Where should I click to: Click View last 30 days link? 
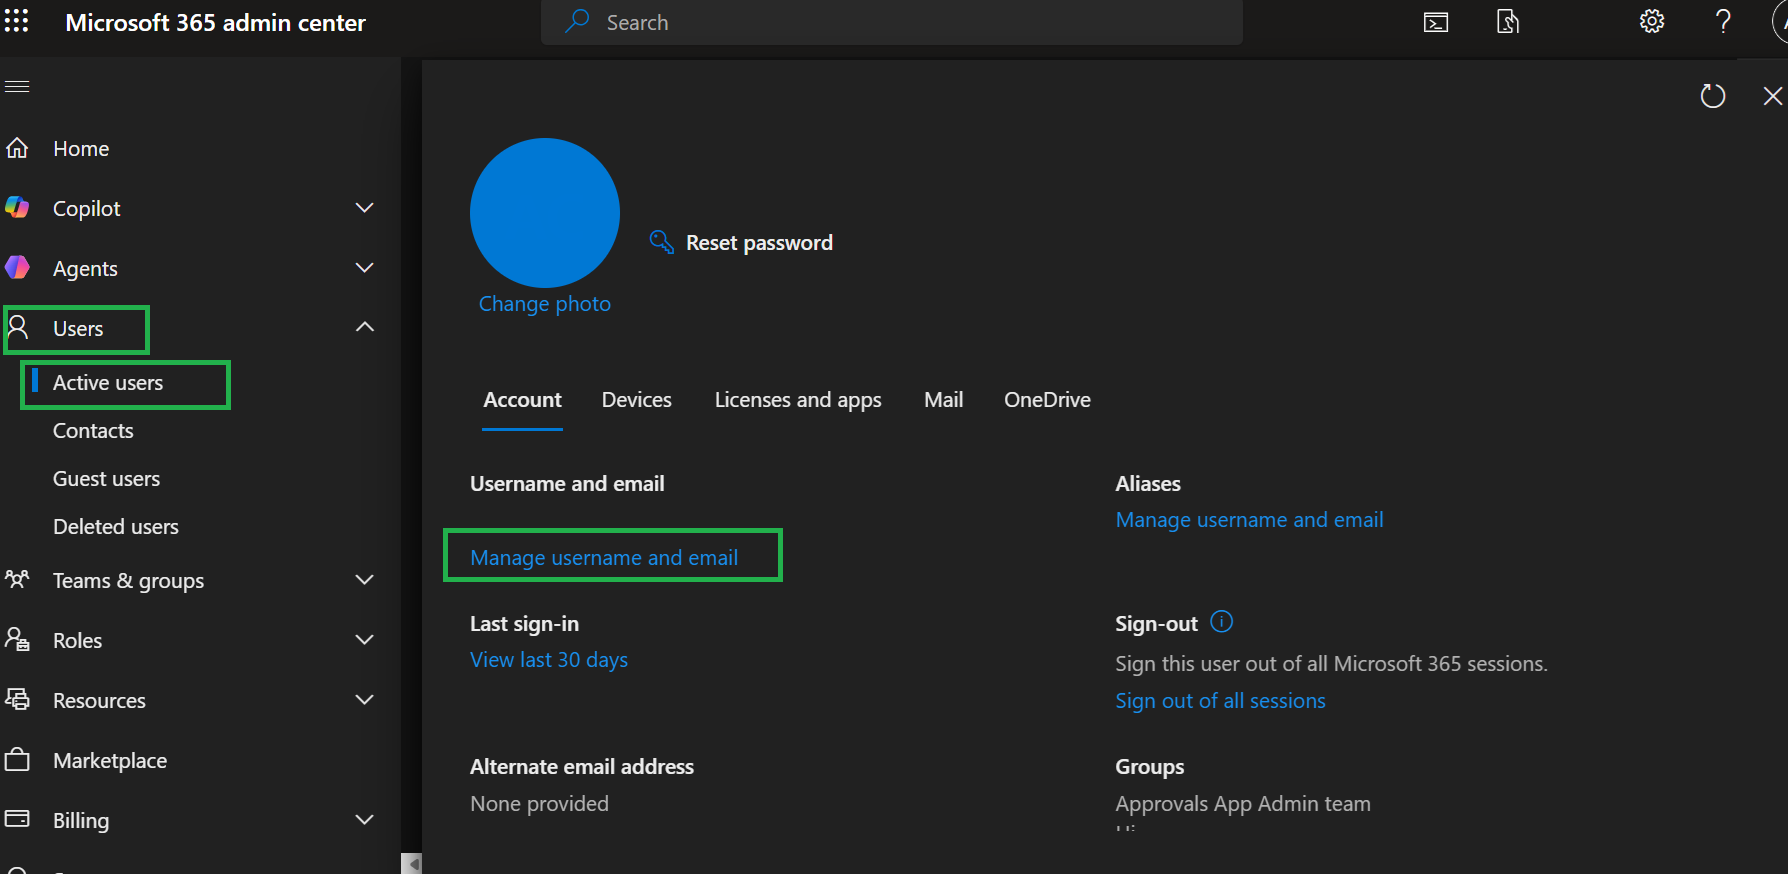tap(549, 660)
